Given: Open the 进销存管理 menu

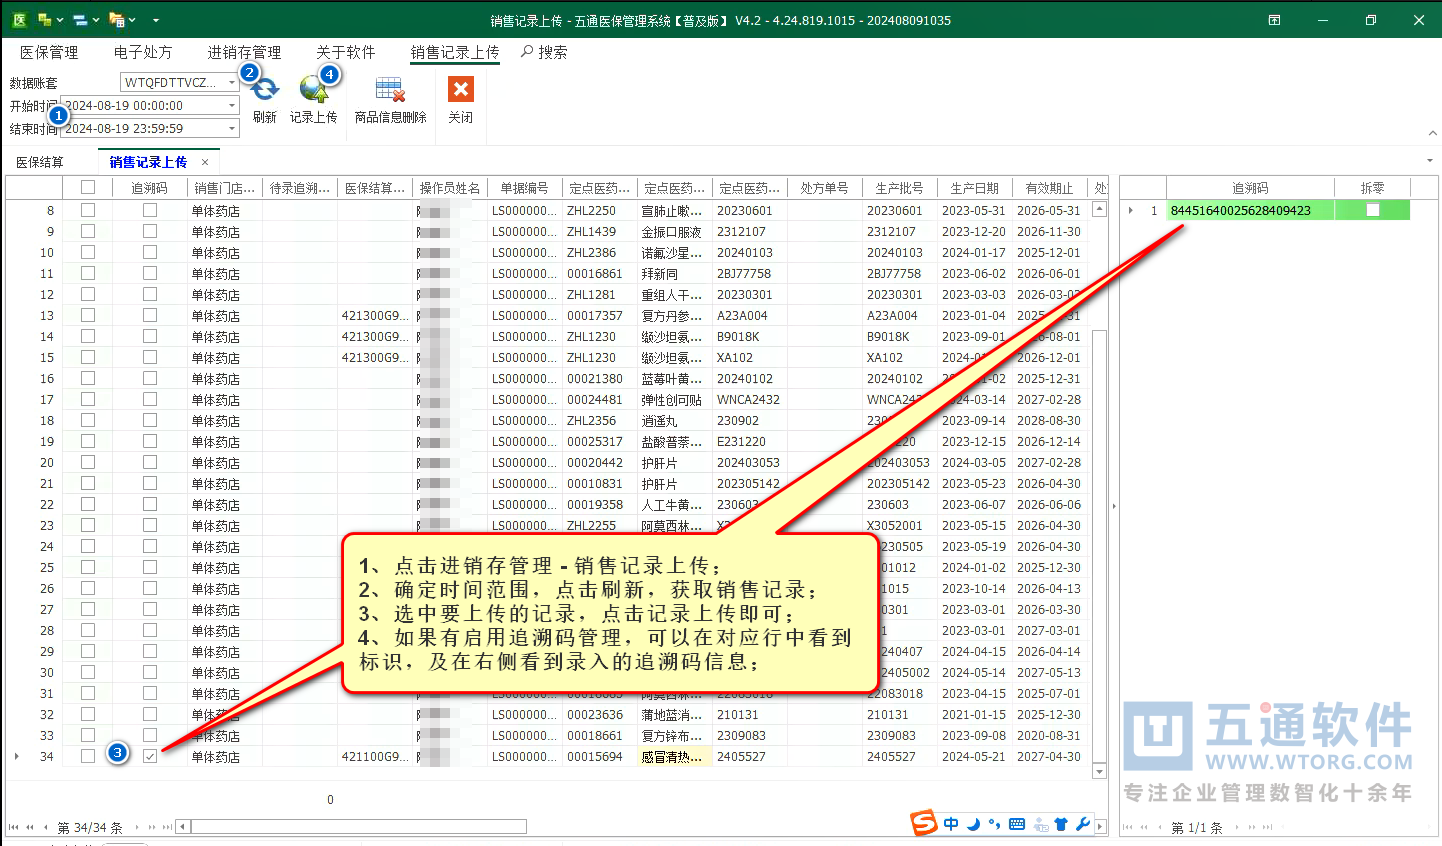Looking at the screenshot, I should (x=244, y=52).
